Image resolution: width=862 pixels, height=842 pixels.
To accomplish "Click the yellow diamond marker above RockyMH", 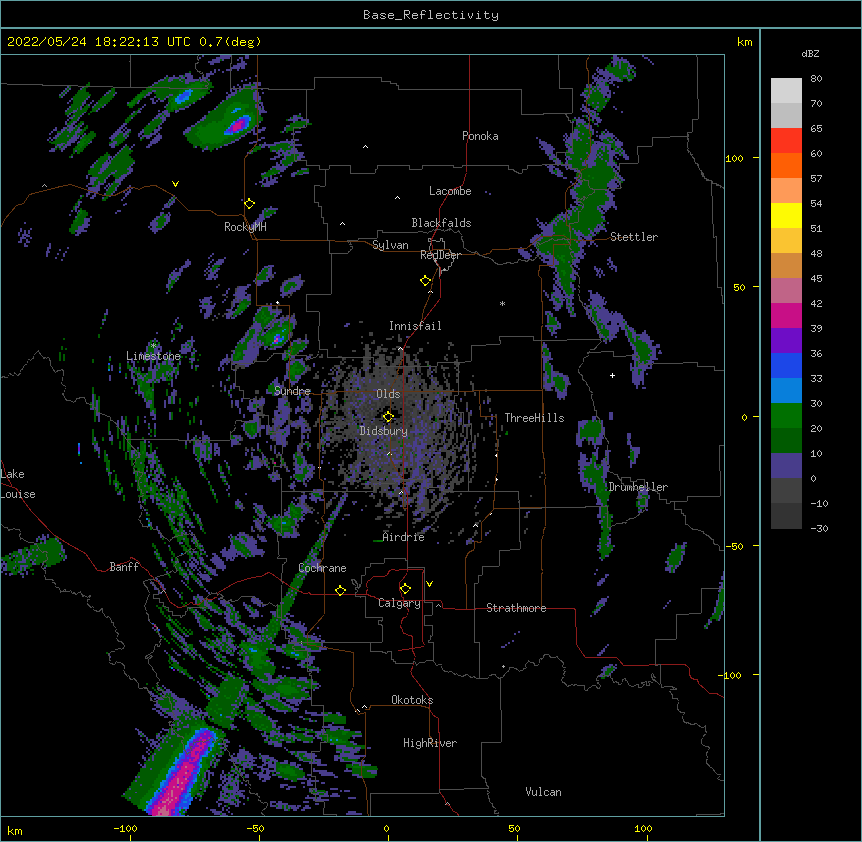I will pos(250,203).
